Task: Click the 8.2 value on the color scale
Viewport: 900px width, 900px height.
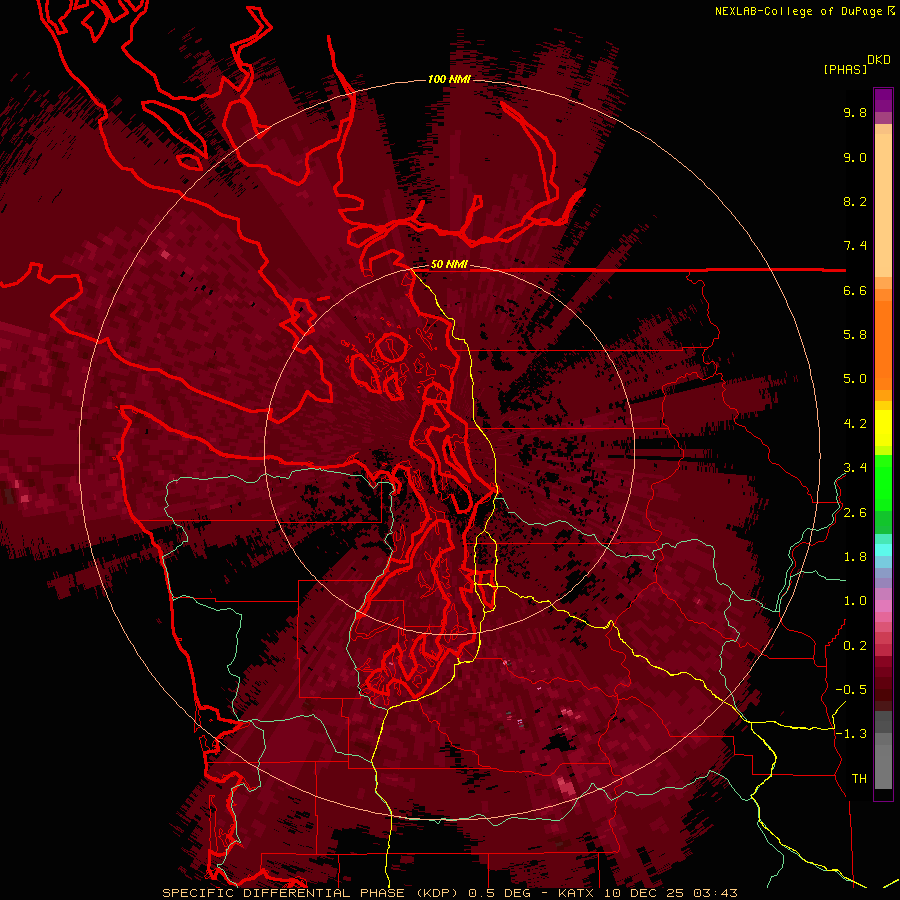Action: click(855, 201)
